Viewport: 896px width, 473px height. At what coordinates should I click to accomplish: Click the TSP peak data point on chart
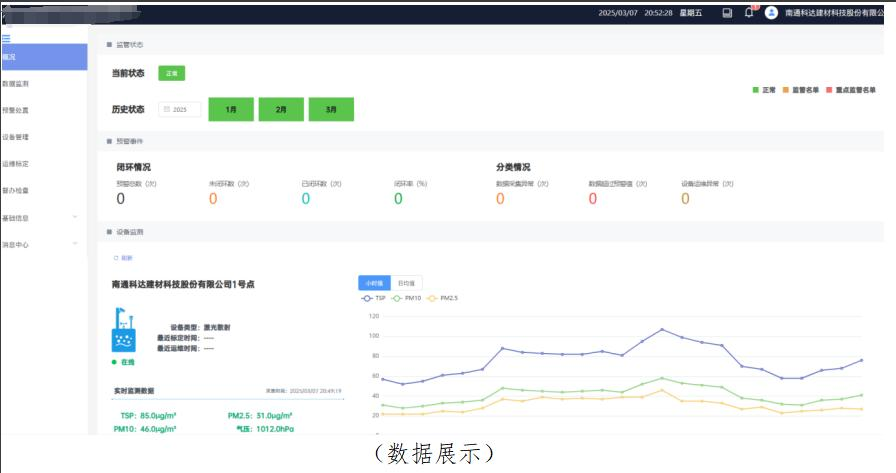pyautogui.click(x=662, y=329)
